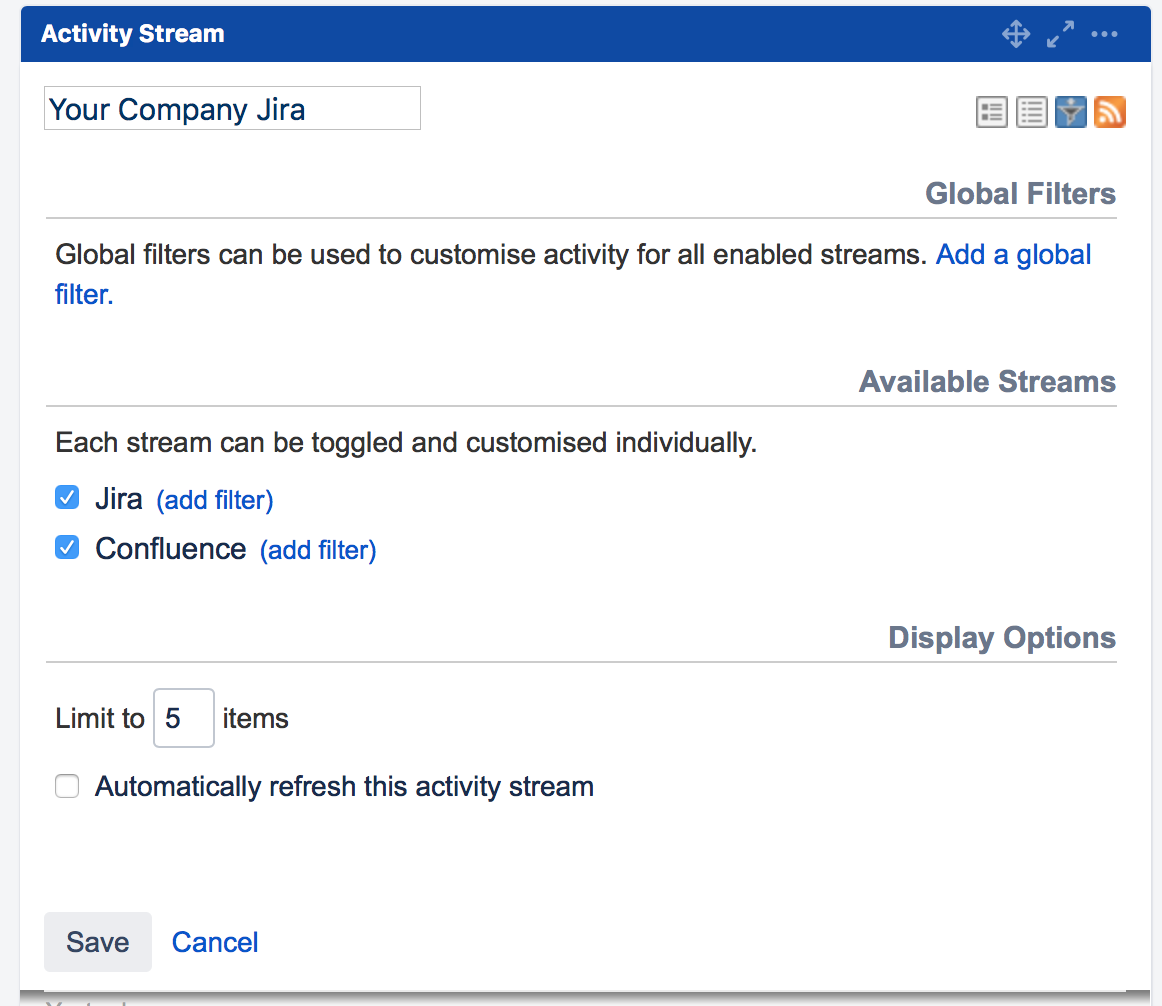Uncheck the Jira stream checkbox
This screenshot has height=1006, width=1162.
[66, 497]
